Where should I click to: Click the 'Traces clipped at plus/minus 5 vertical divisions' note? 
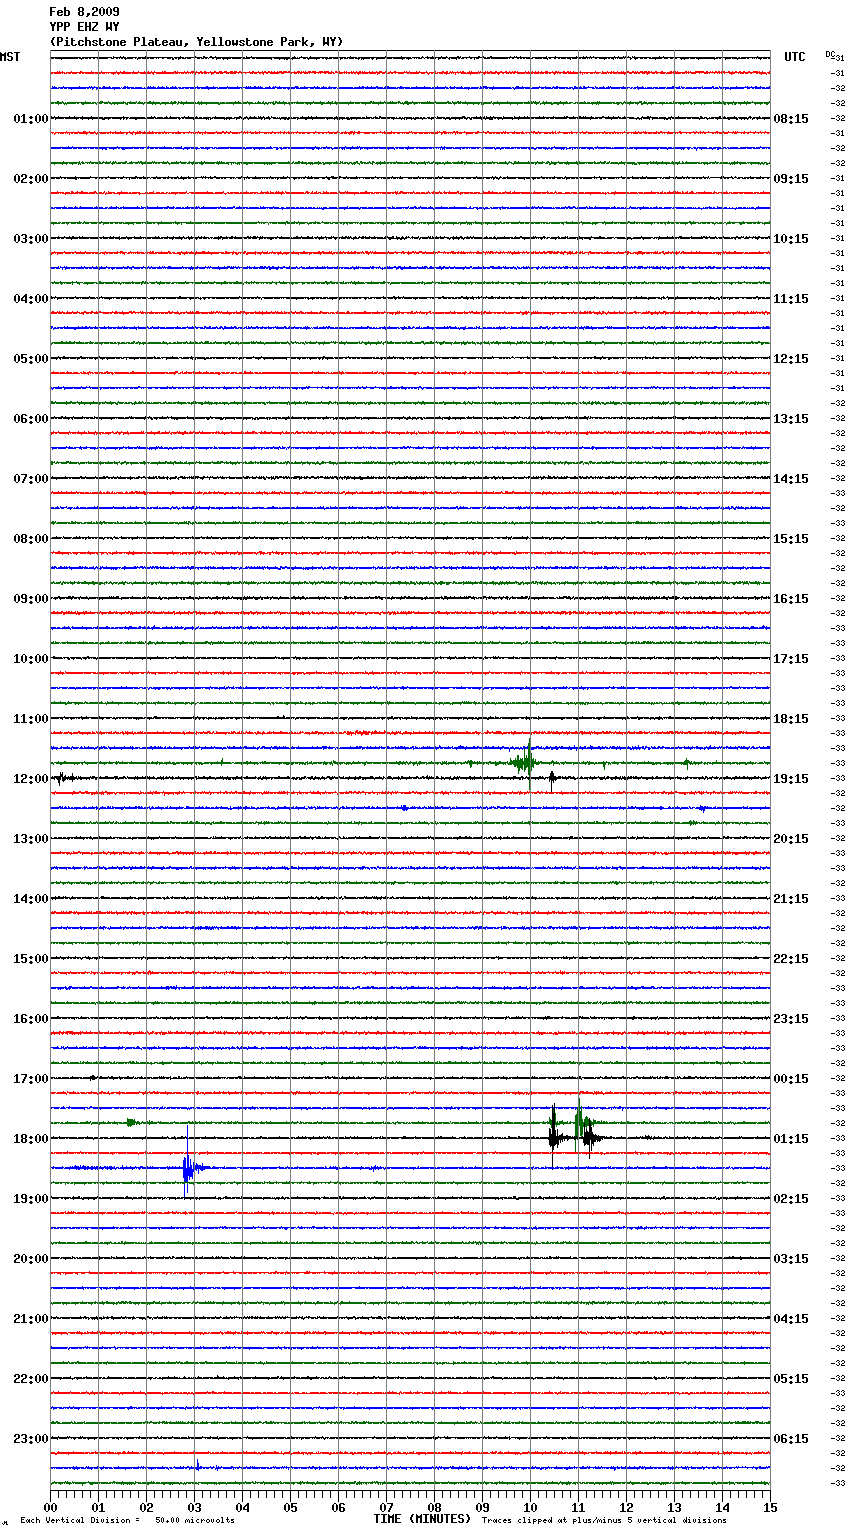coord(604,1520)
